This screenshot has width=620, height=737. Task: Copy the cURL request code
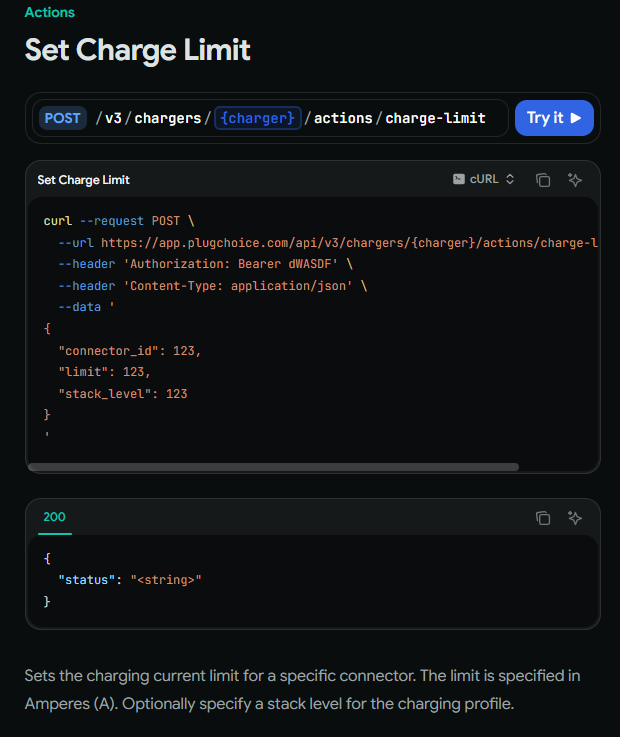[543, 180]
